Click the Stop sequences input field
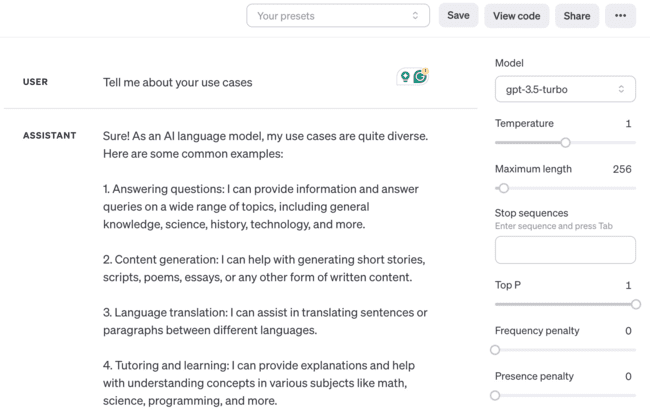Screen dimensions: 650x419 pyautogui.click(x=565, y=250)
